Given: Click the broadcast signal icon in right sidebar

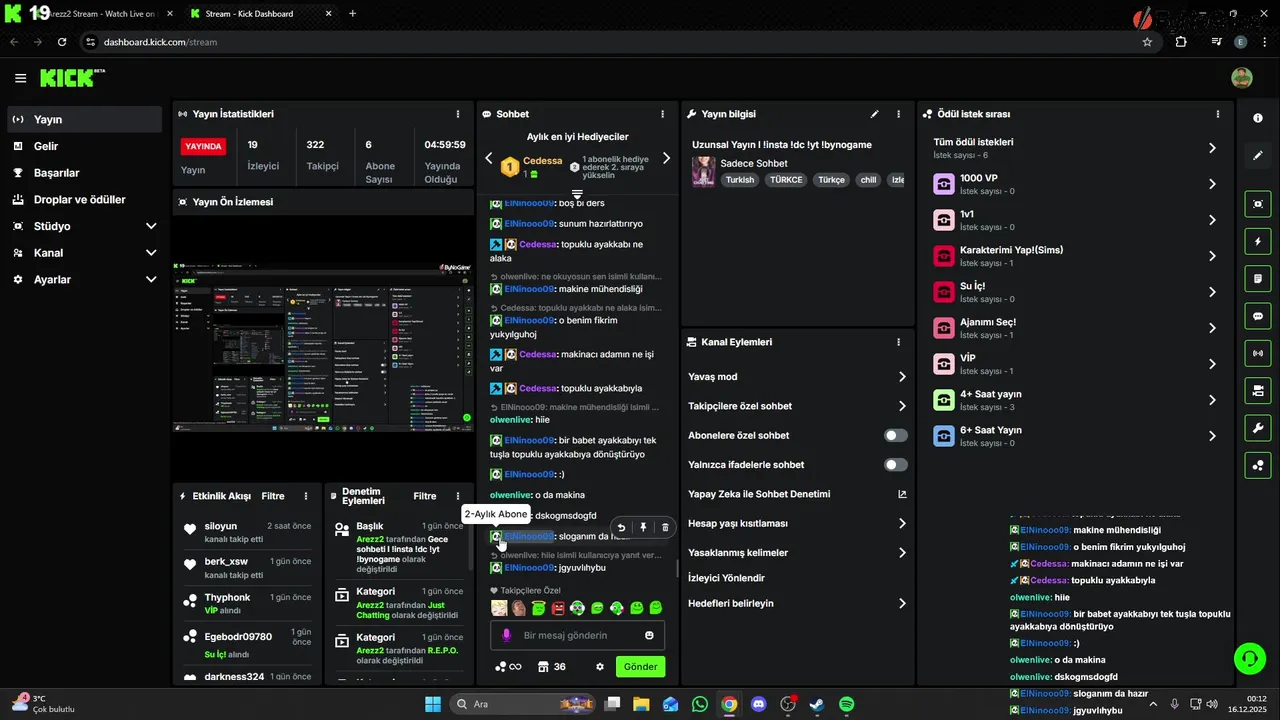Looking at the screenshot, I should tap(1257, 353).
